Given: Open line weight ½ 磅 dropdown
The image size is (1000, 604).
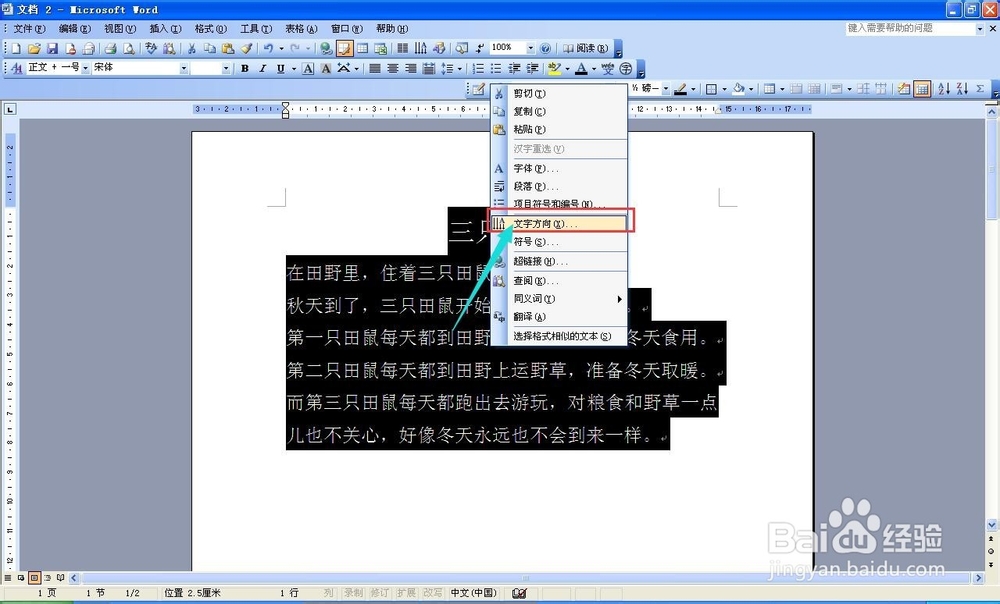Looking at the screenshot, I should [x=666, y=89].
